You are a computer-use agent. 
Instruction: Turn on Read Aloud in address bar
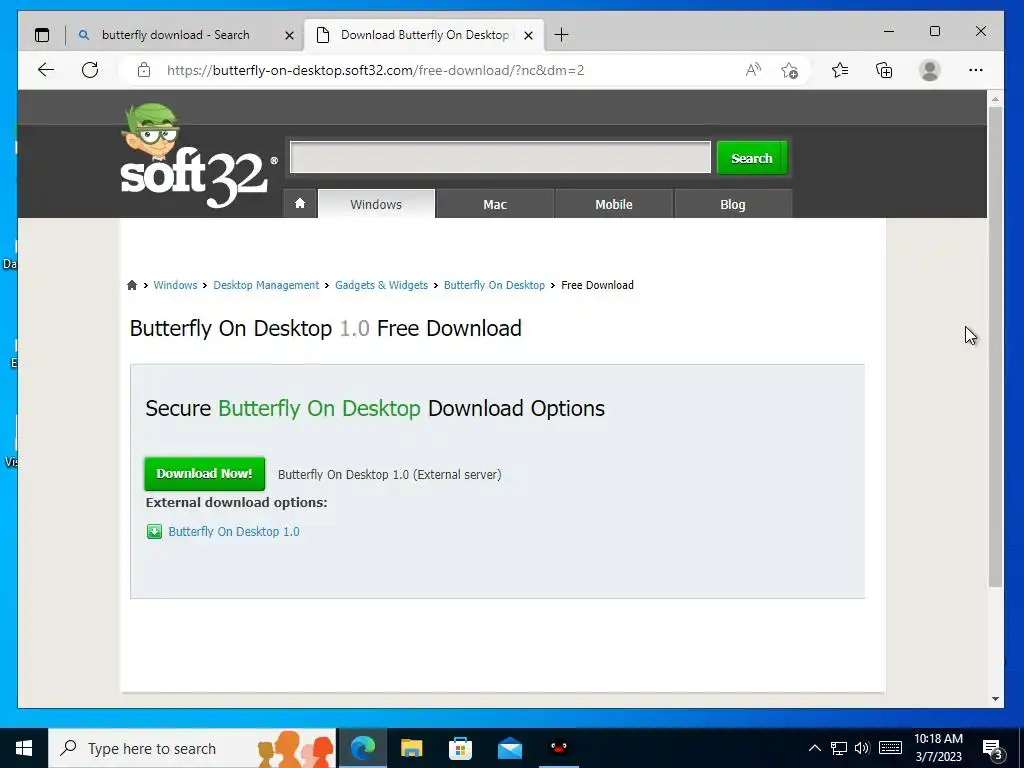(753, 70)
